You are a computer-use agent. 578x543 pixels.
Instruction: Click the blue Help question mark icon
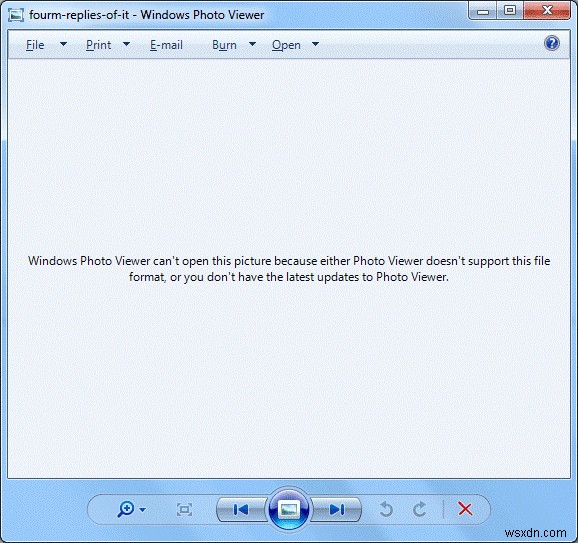coord(552,43)
